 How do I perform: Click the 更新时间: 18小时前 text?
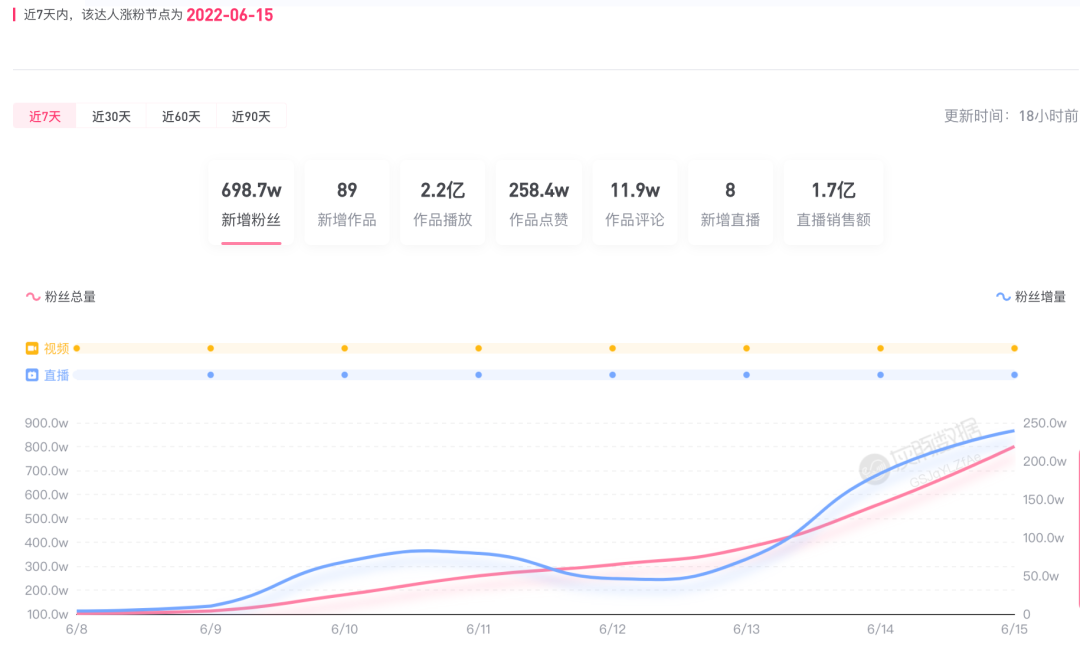(x=1010, y=116)
